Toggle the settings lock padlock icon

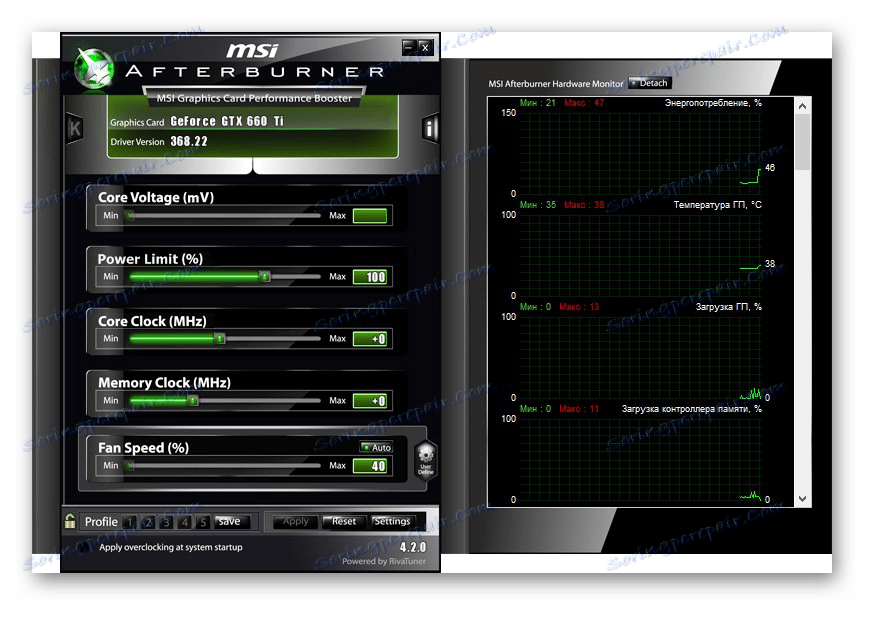[70, 521]
